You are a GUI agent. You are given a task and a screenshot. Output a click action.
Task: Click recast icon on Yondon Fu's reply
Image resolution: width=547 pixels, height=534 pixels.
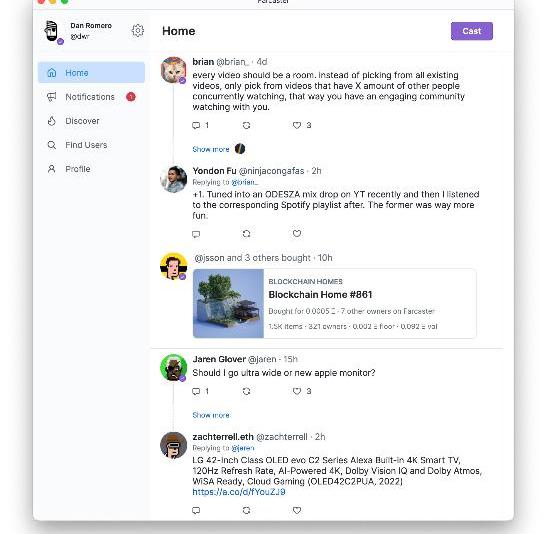click(246, 234)
